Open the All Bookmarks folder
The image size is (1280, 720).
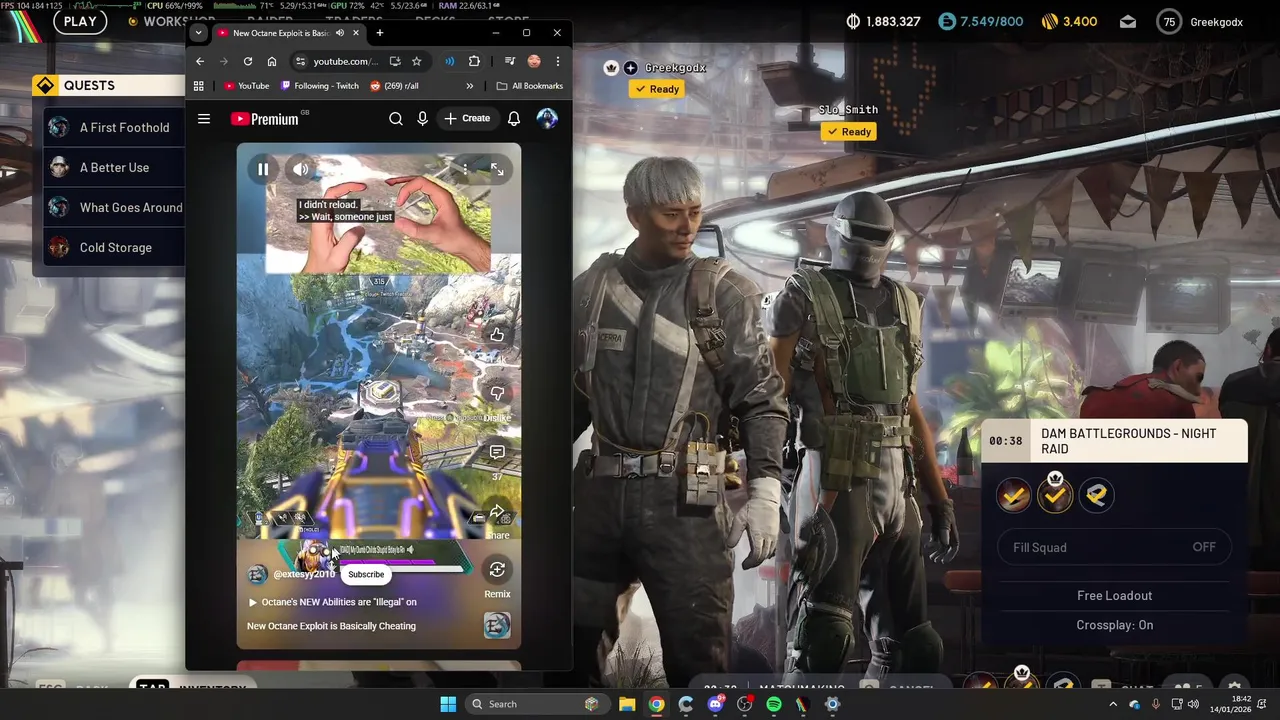pyautogui.click(x=530, y=86)
